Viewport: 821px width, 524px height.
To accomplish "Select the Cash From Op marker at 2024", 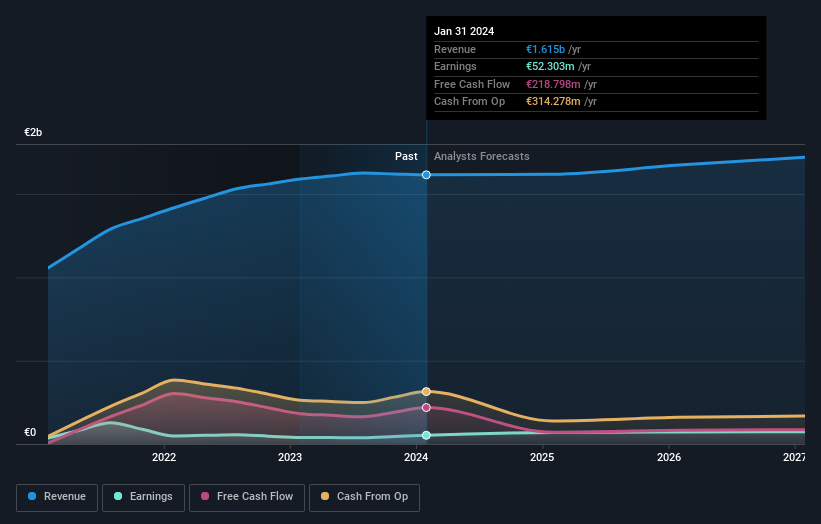I will click(x=426, y=392).
